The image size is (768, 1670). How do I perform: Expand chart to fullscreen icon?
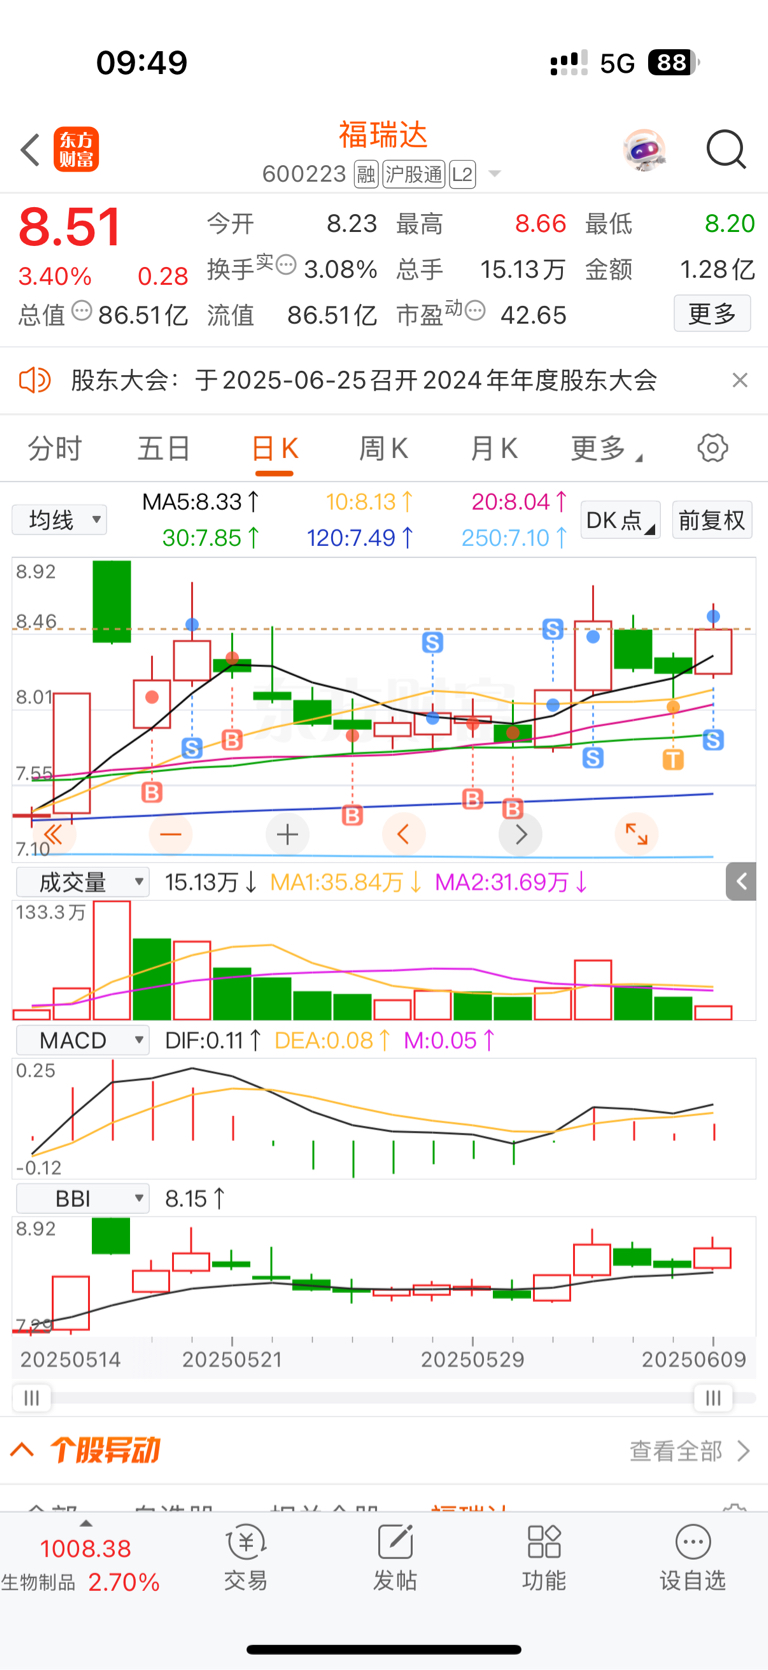point(637,834)
